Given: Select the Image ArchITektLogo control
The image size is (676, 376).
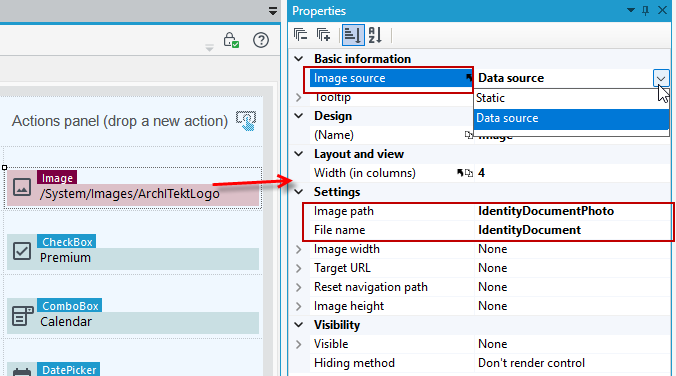Looking at the screenshot, I should (x=133, y=188).
